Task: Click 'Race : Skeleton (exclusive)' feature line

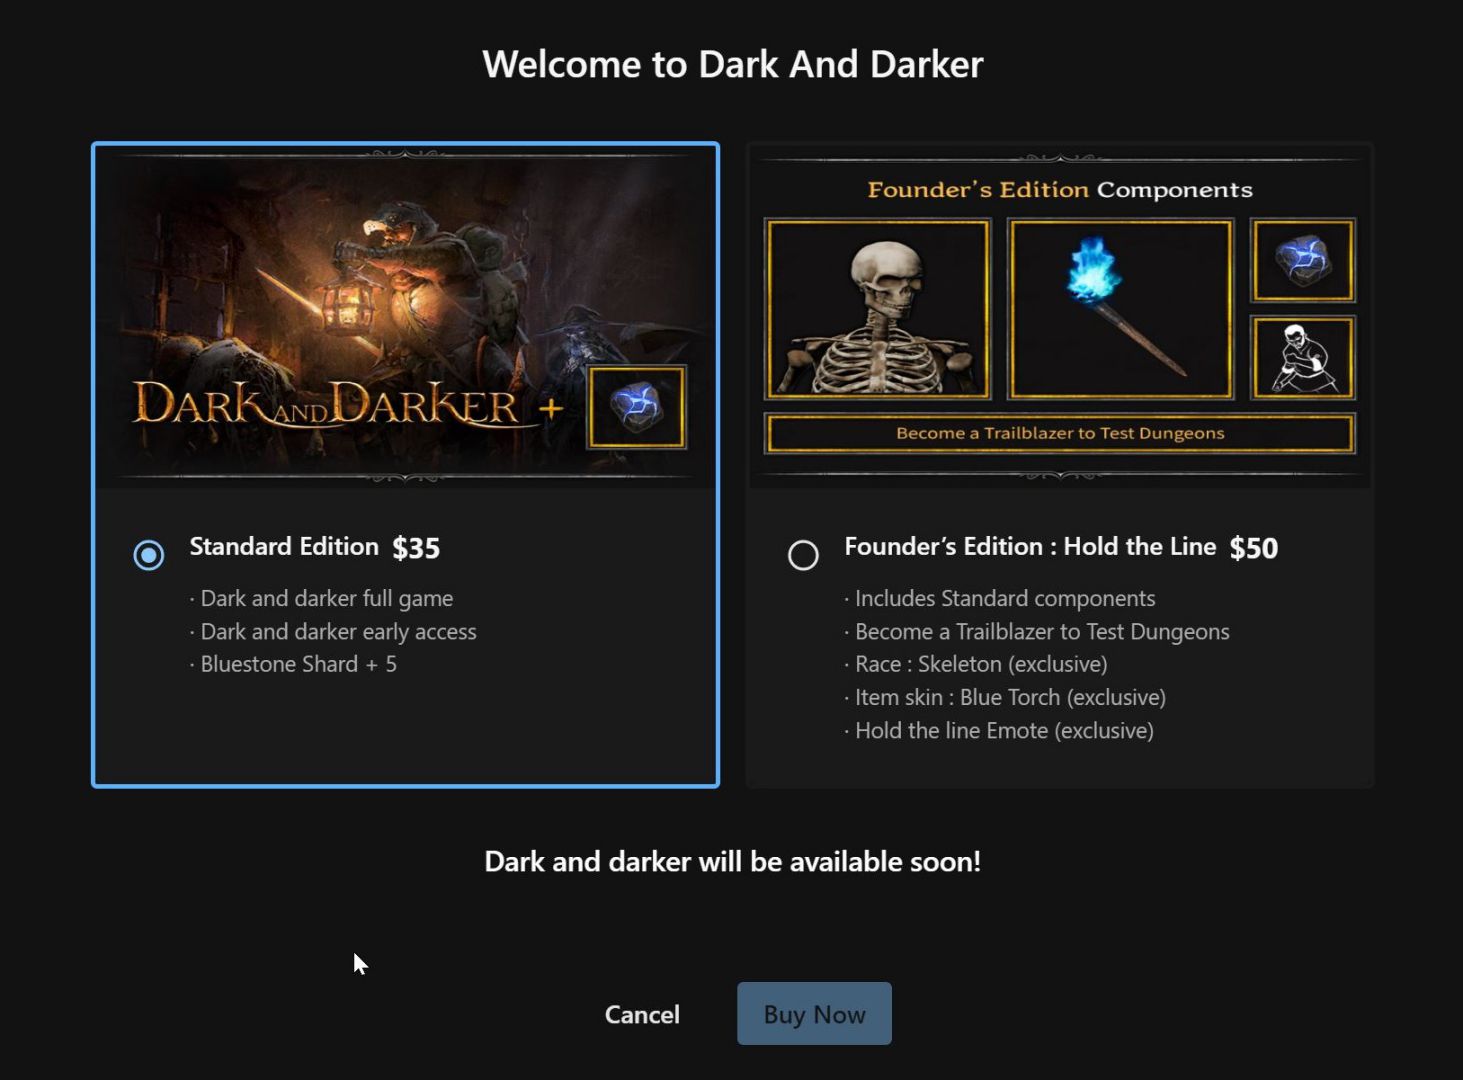Action: tap(976, 664)
